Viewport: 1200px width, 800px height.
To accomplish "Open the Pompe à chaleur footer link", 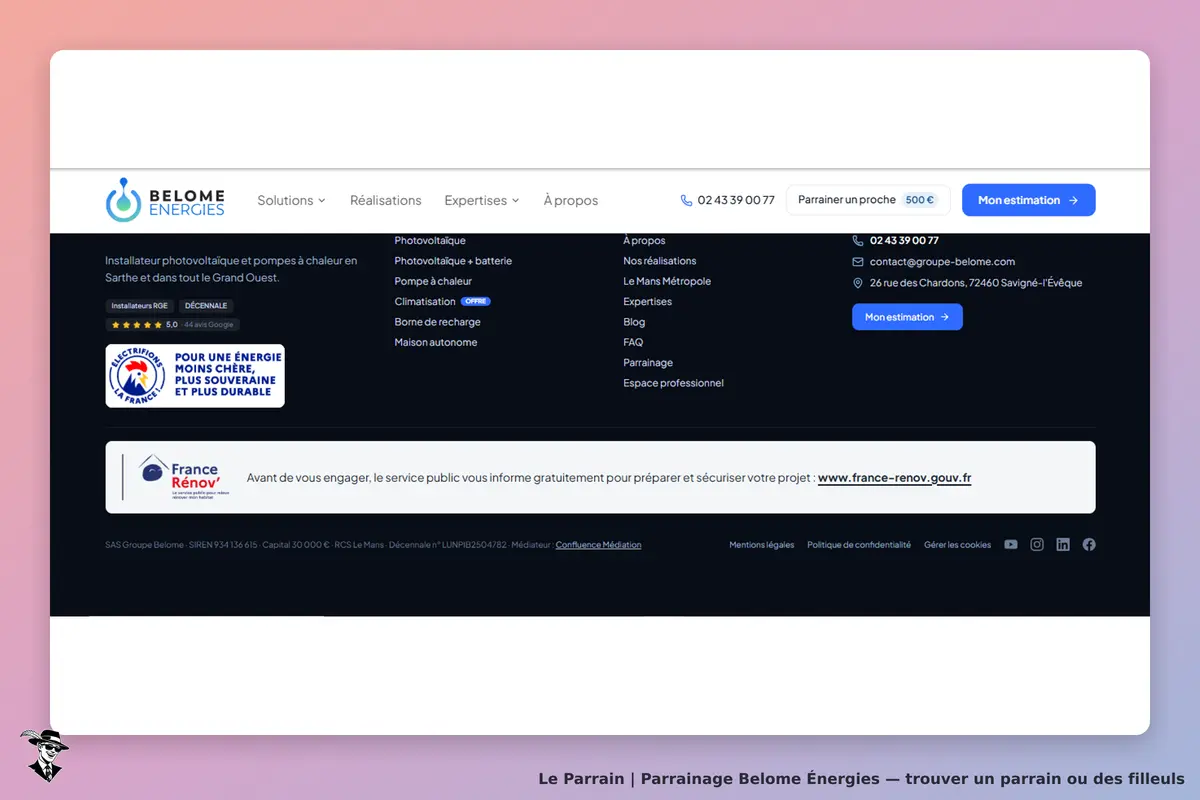I will (433, 282).
